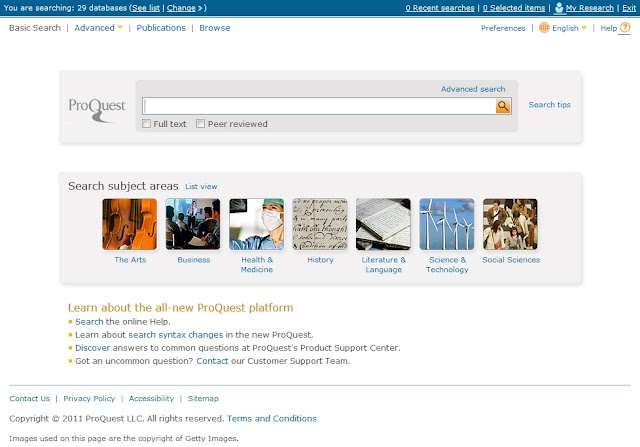Click the Contact Customer Support link

(x=212, y=361)
